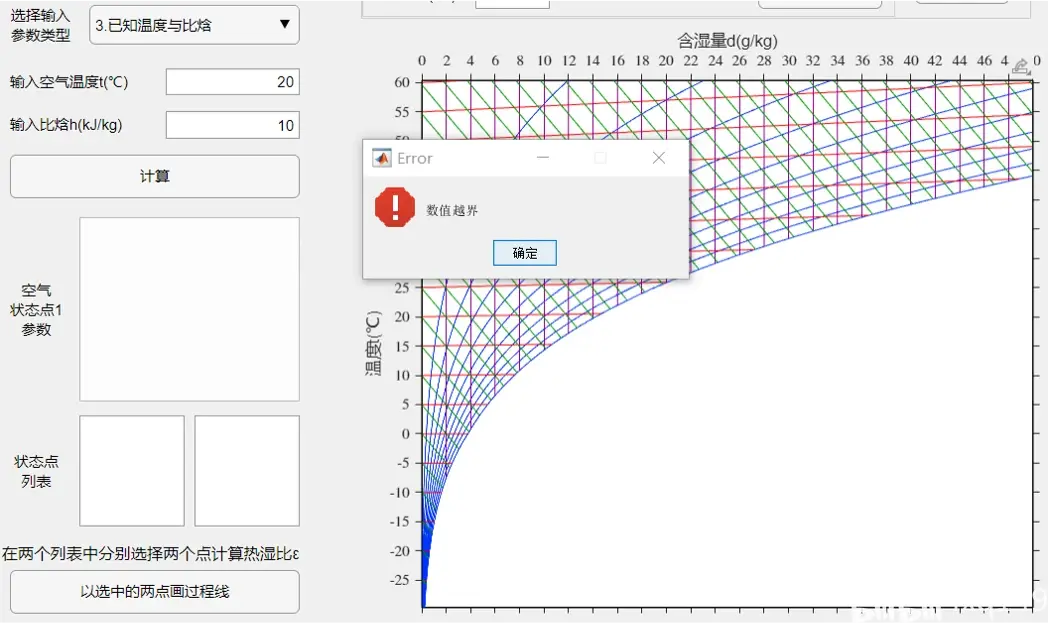Click 以选中的两点画过程线 button
This screenshot has width=1048, height=623.
click(x=155, y=592)
